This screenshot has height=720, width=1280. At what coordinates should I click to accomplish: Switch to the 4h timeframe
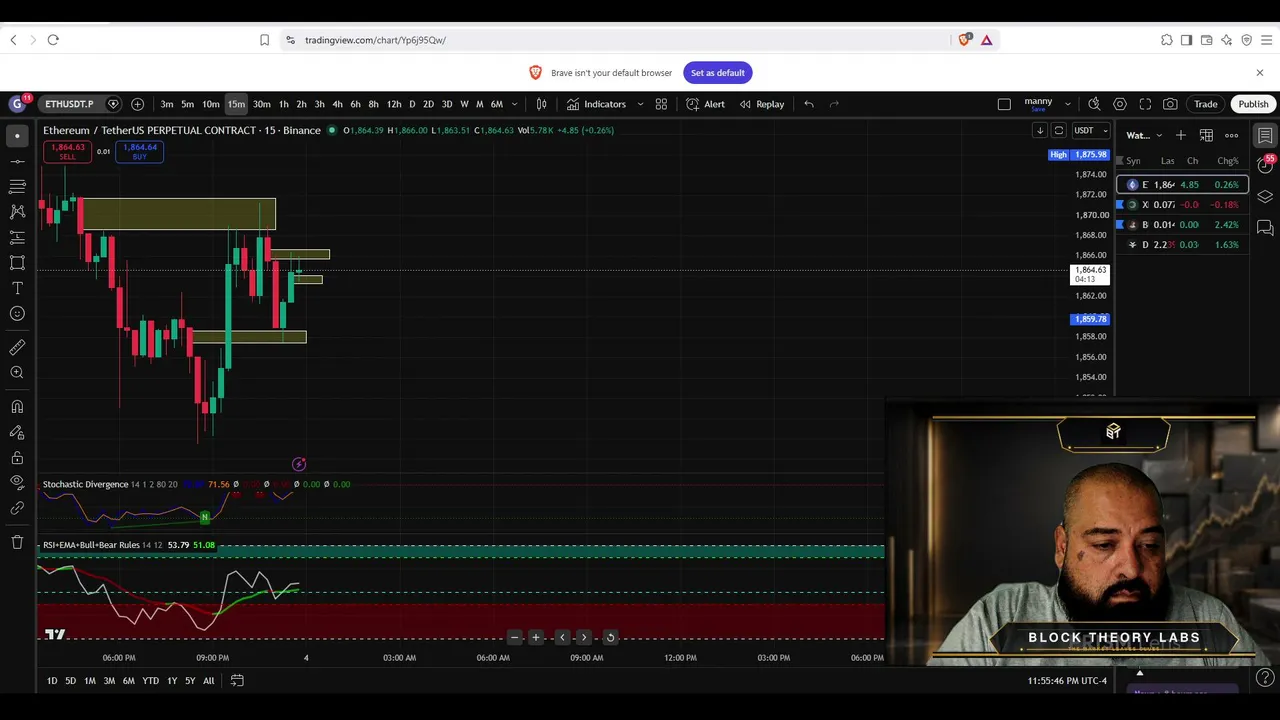coord(337,104)
